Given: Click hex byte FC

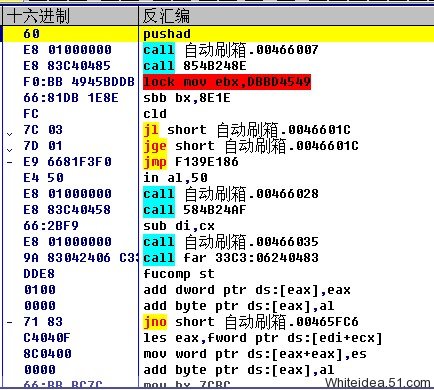Looking at the screenshot, I should [x=31, y=114].
